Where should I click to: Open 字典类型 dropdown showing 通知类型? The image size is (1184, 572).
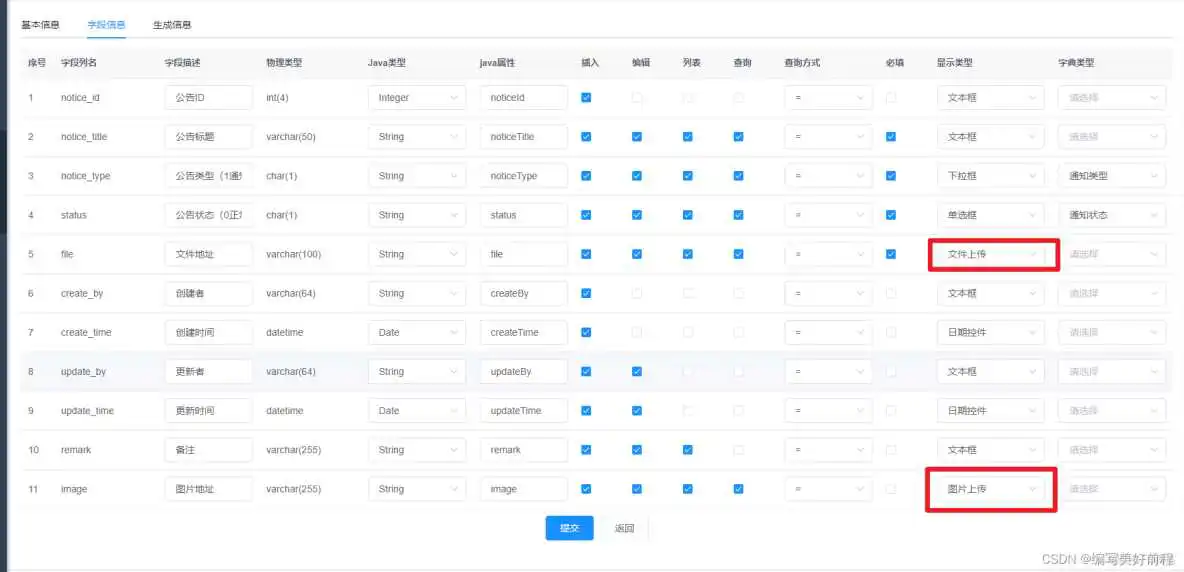click(x=1111, y=176)
